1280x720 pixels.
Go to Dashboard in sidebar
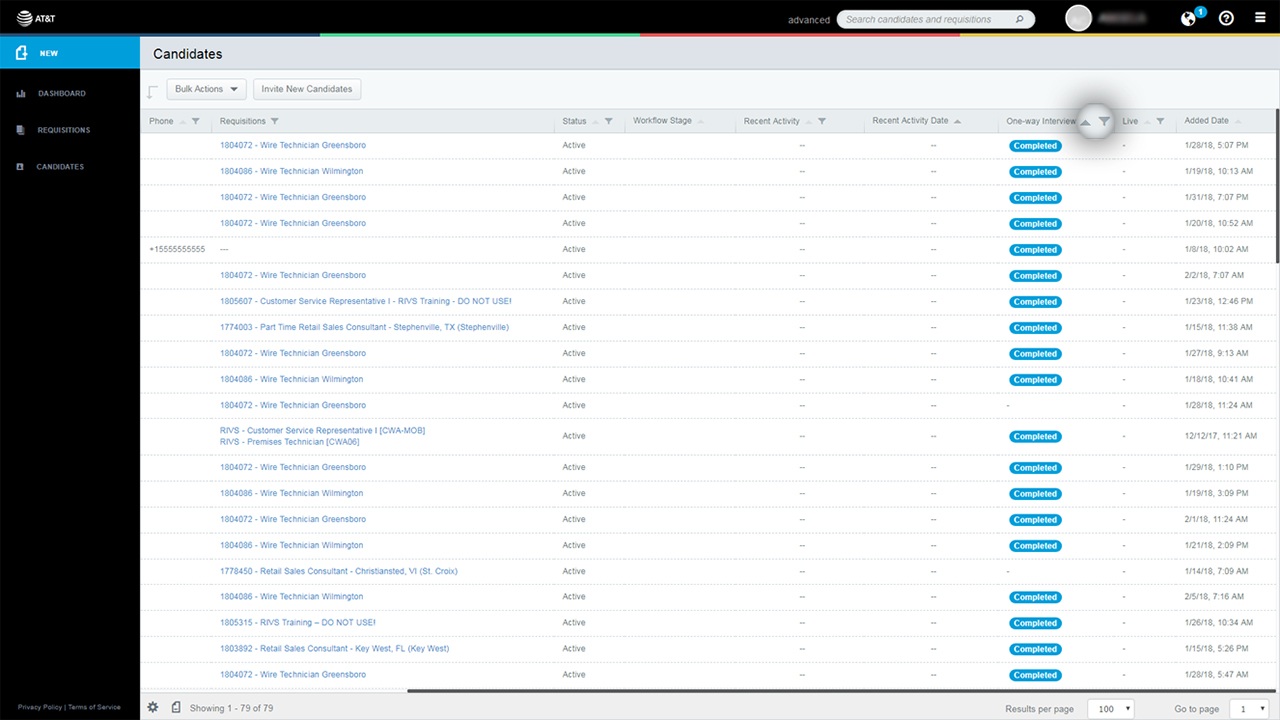(62, 94)
